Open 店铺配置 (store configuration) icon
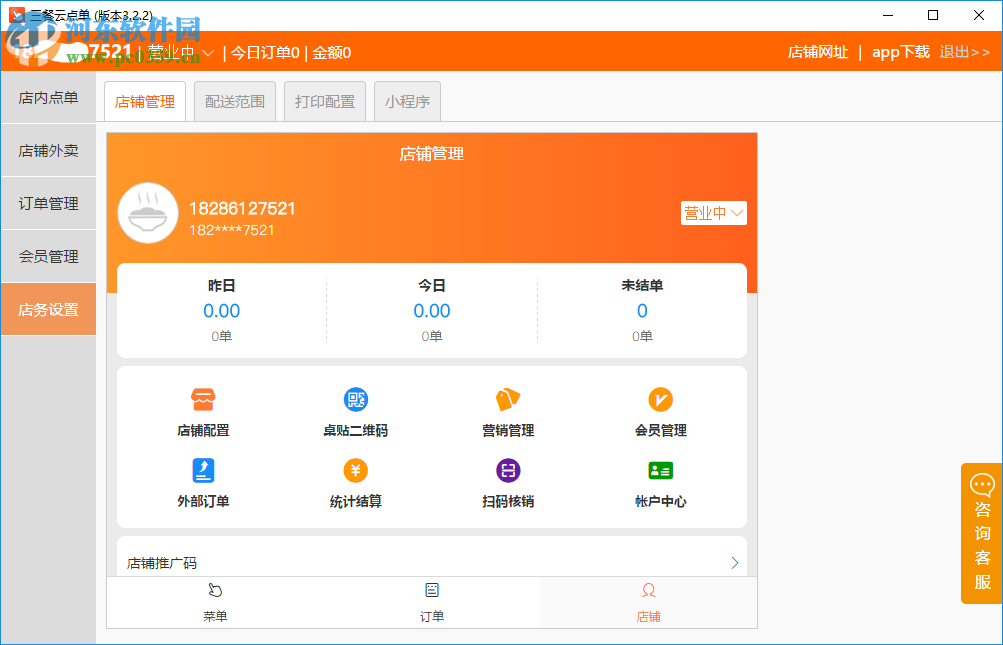The width and height of the screenshot is (1003, 645). (203, 410)
